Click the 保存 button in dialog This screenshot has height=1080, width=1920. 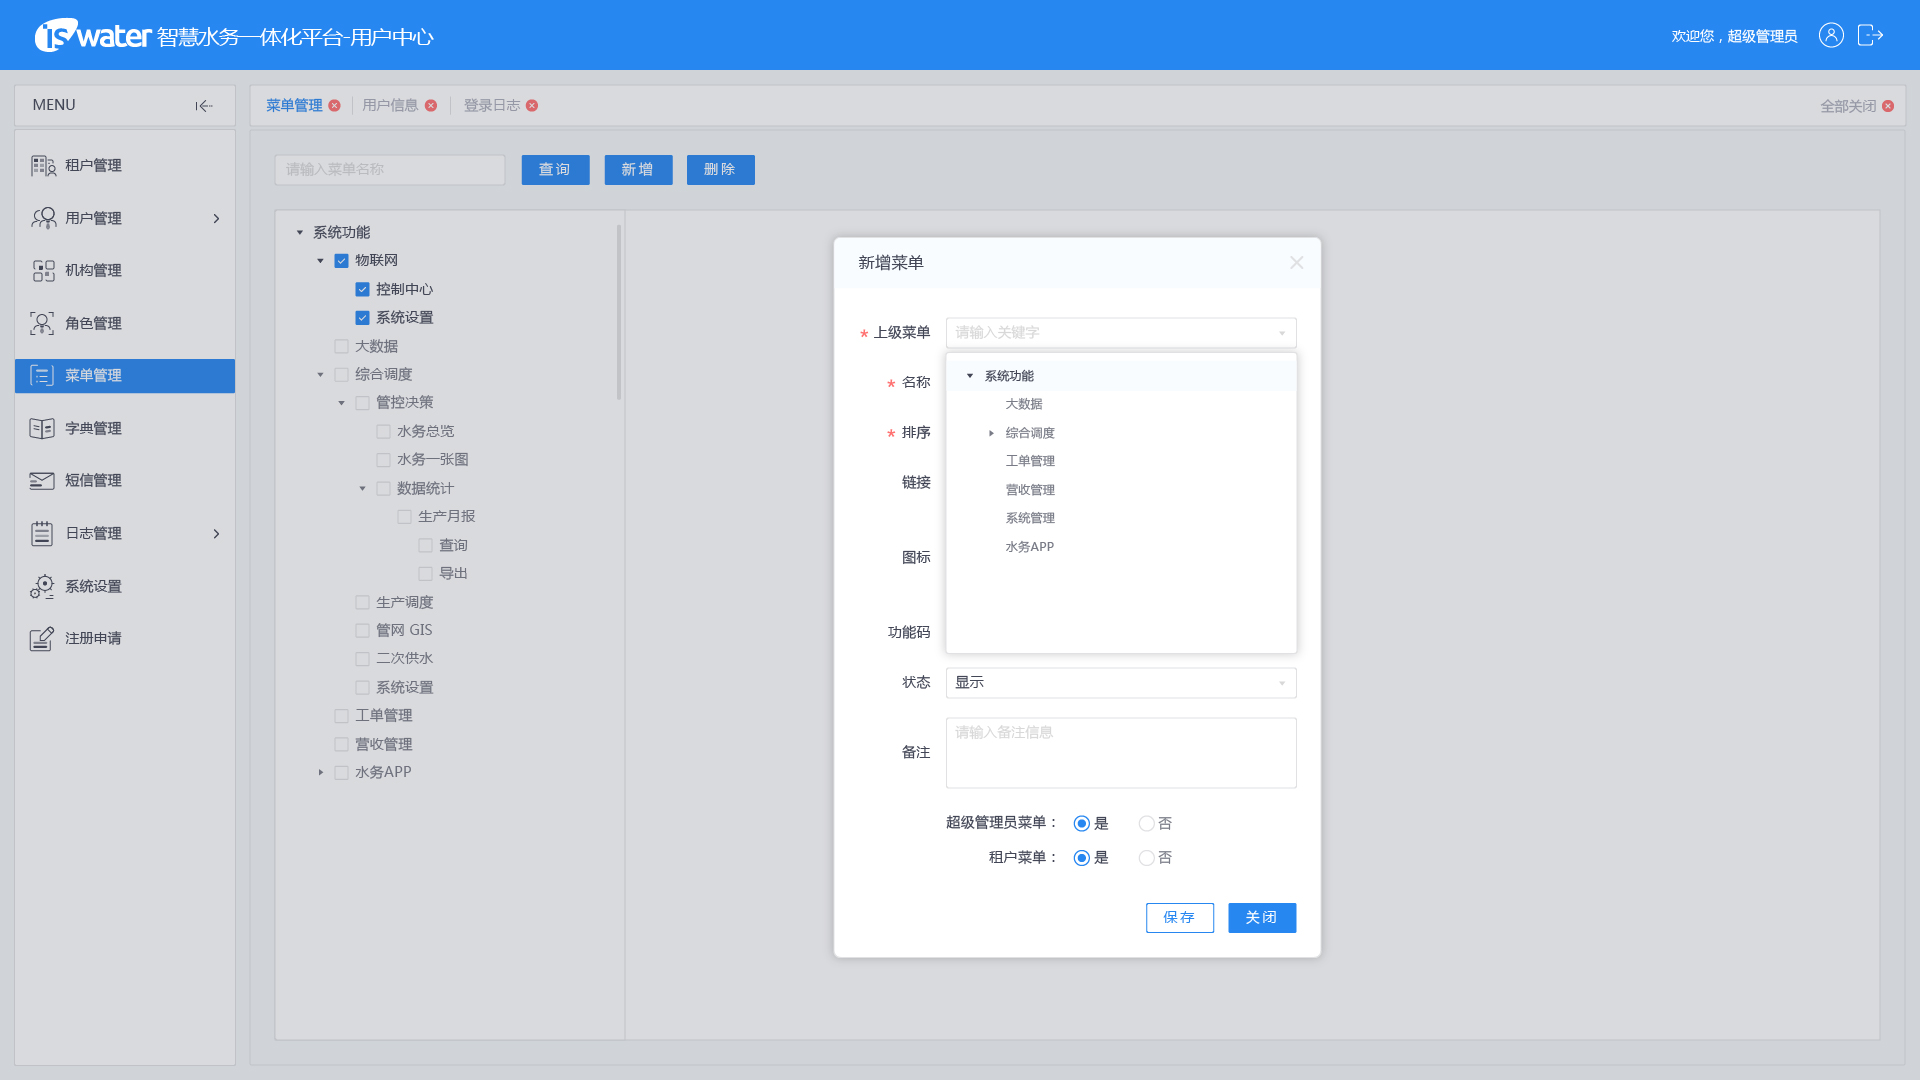coord(1179,918)
